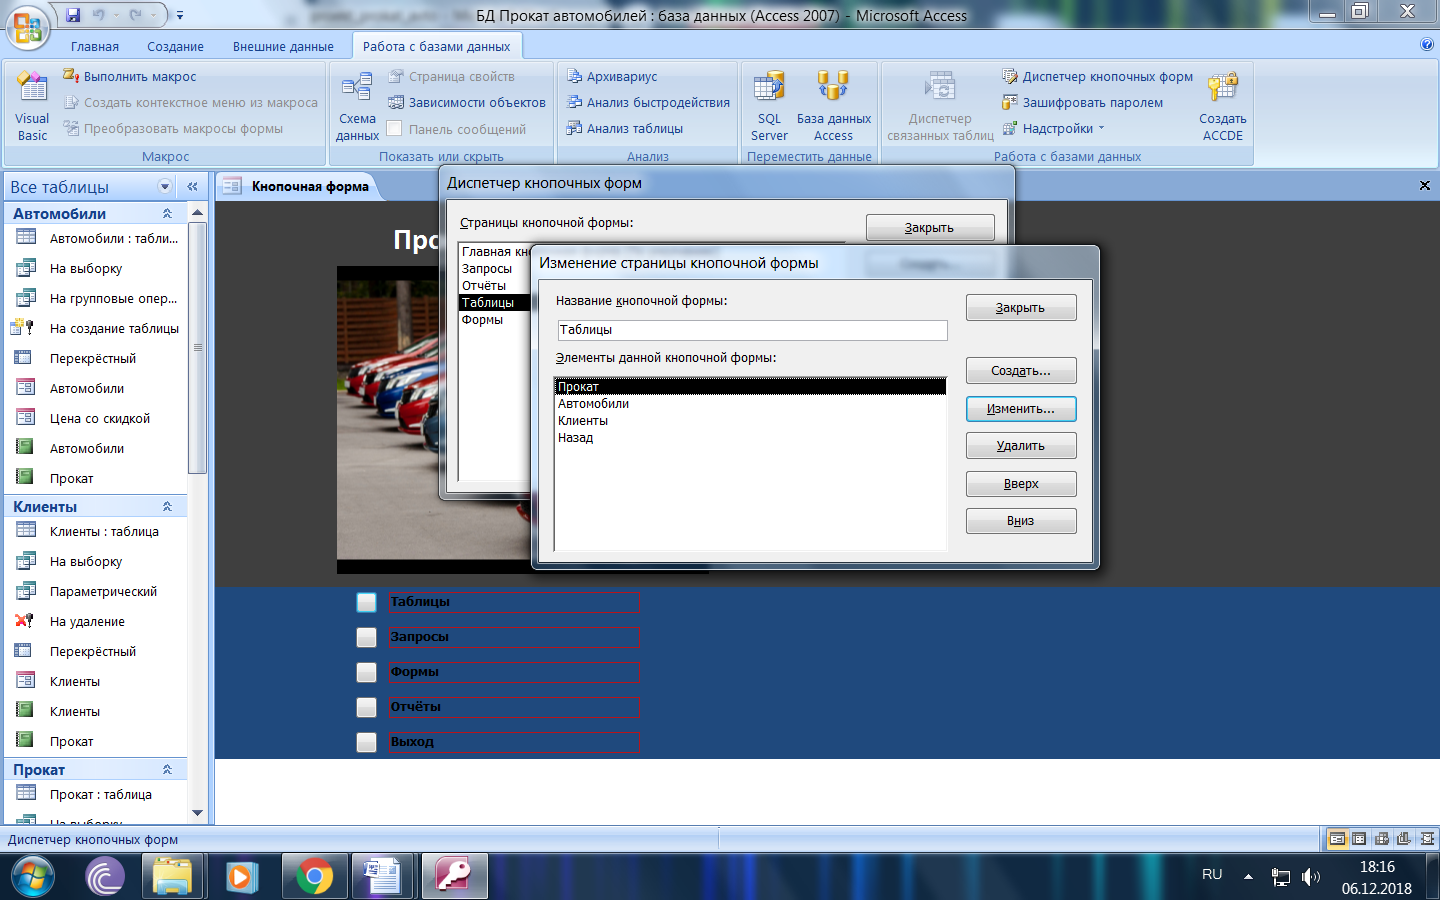This screenshot has height=900, width=1440.
Task: Click the Help question mark icon
Action: 1427,45
